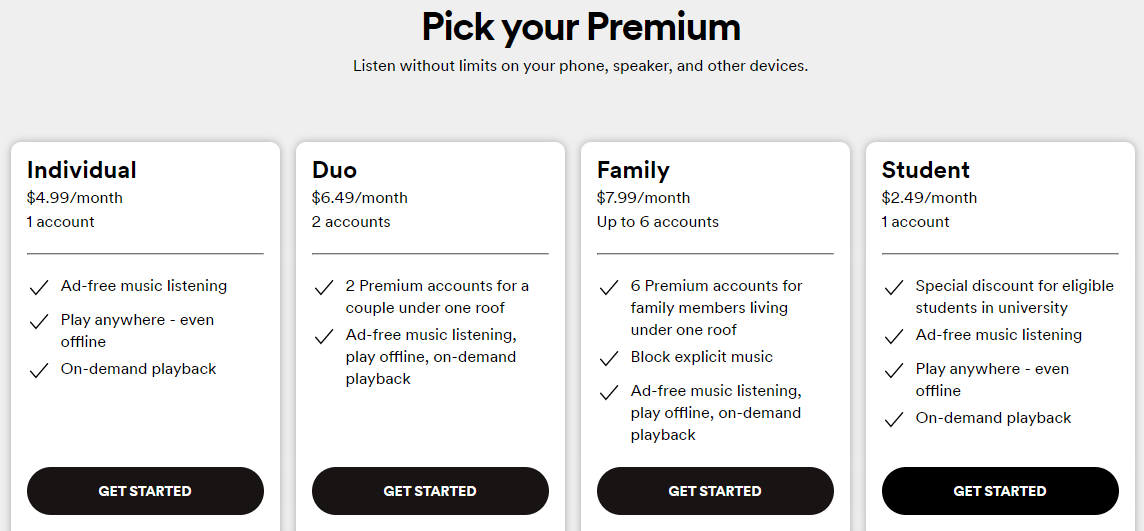Click Get Started under Individual plan
This screenshot has width=1144, height=531.
145,491
